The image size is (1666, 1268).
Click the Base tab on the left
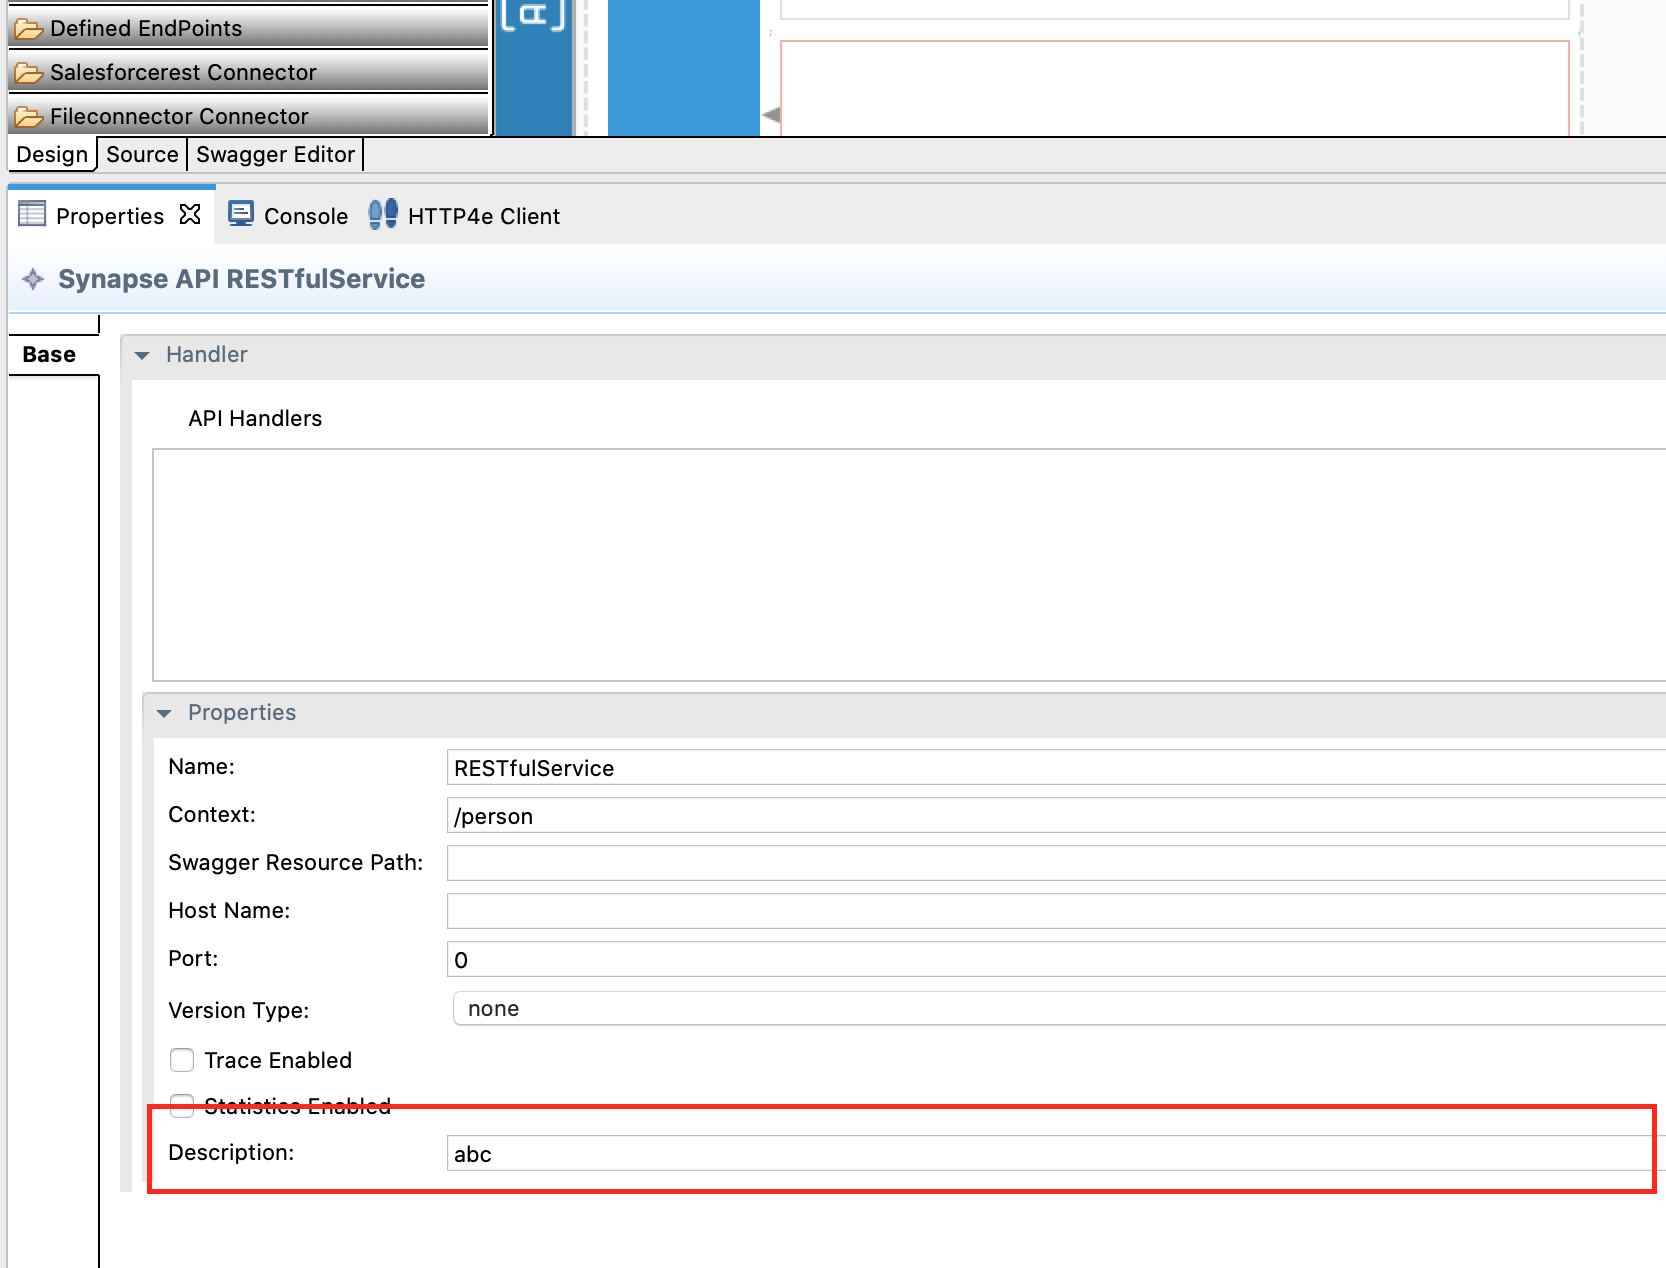49,353
